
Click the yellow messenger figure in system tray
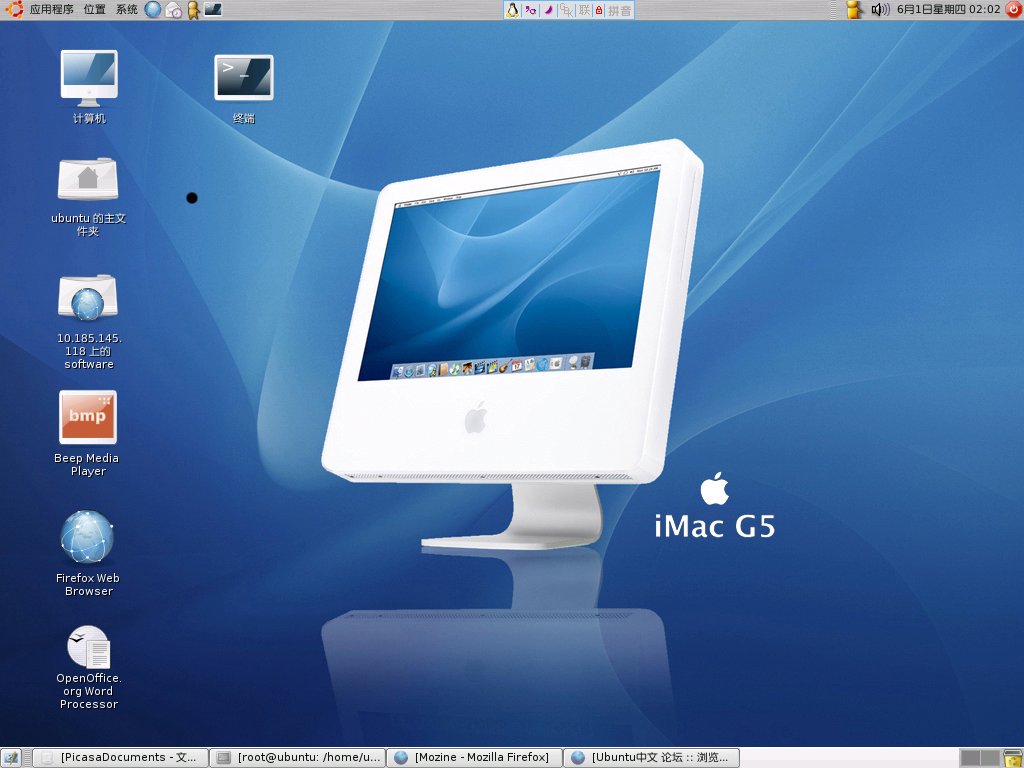[x=855, y=9]
